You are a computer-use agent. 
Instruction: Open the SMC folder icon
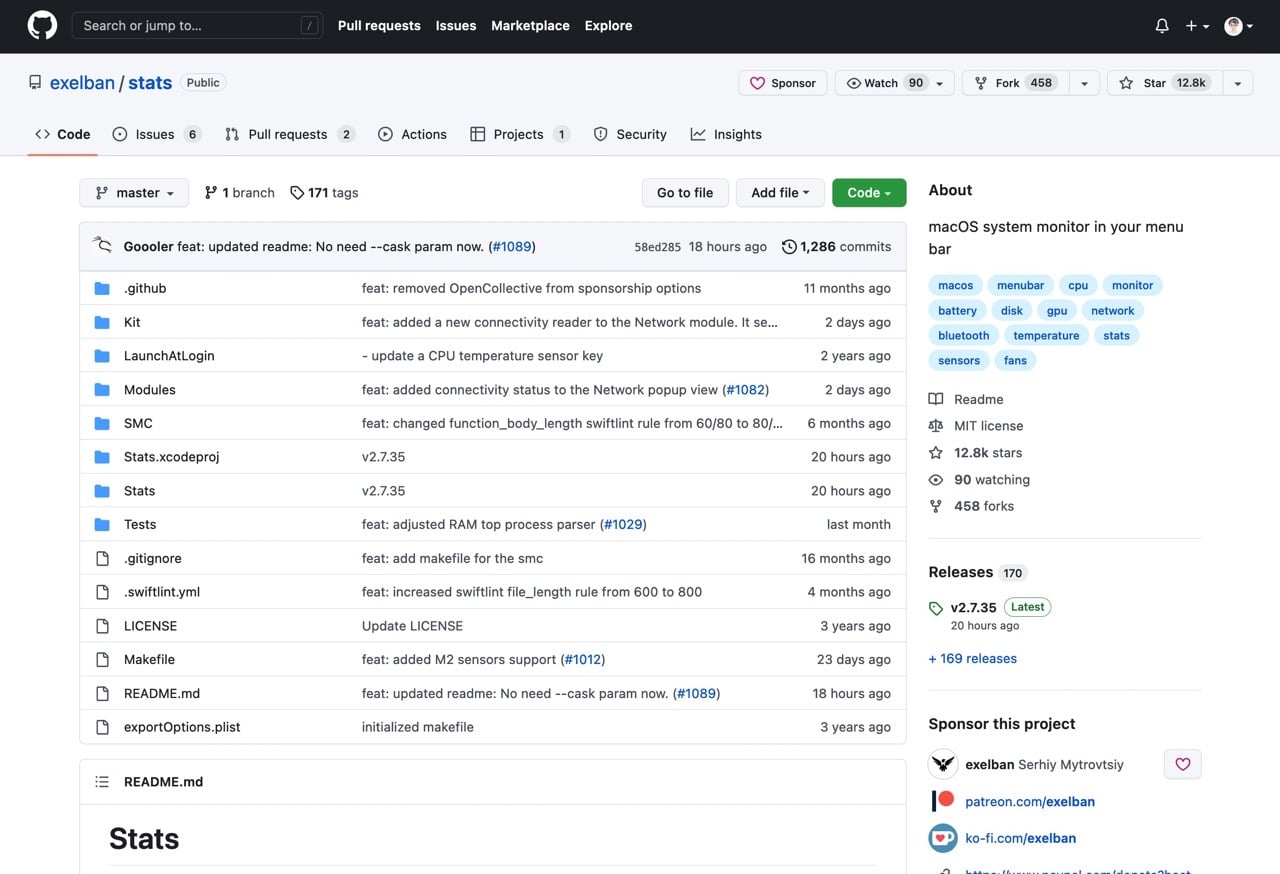tap(102, 423)
